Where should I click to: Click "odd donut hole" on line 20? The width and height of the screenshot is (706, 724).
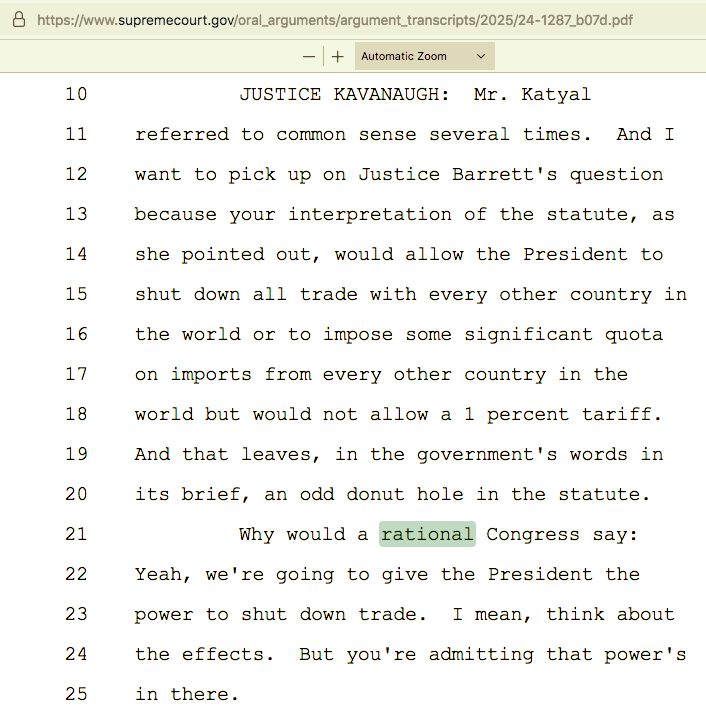pos(381,495)
